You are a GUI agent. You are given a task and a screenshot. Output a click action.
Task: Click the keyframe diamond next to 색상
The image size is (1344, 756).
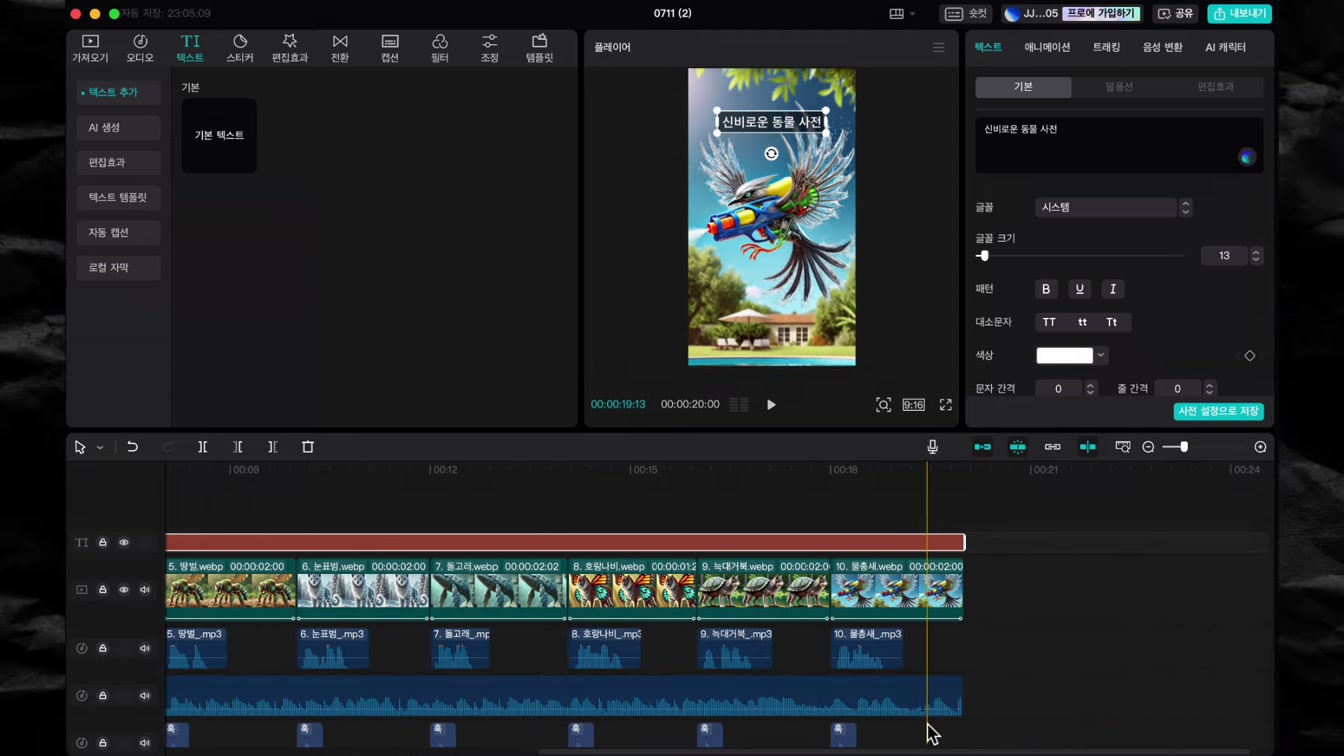[1249, 356]
